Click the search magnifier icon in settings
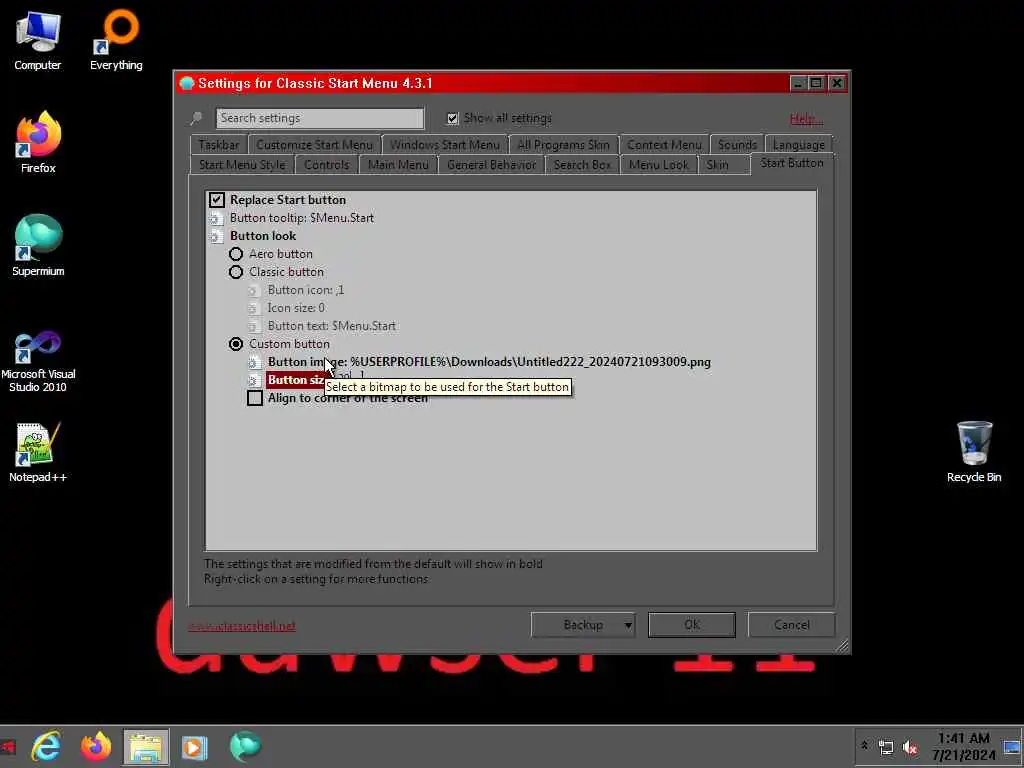Viewport: 1024px width, 768px height. 196,118
